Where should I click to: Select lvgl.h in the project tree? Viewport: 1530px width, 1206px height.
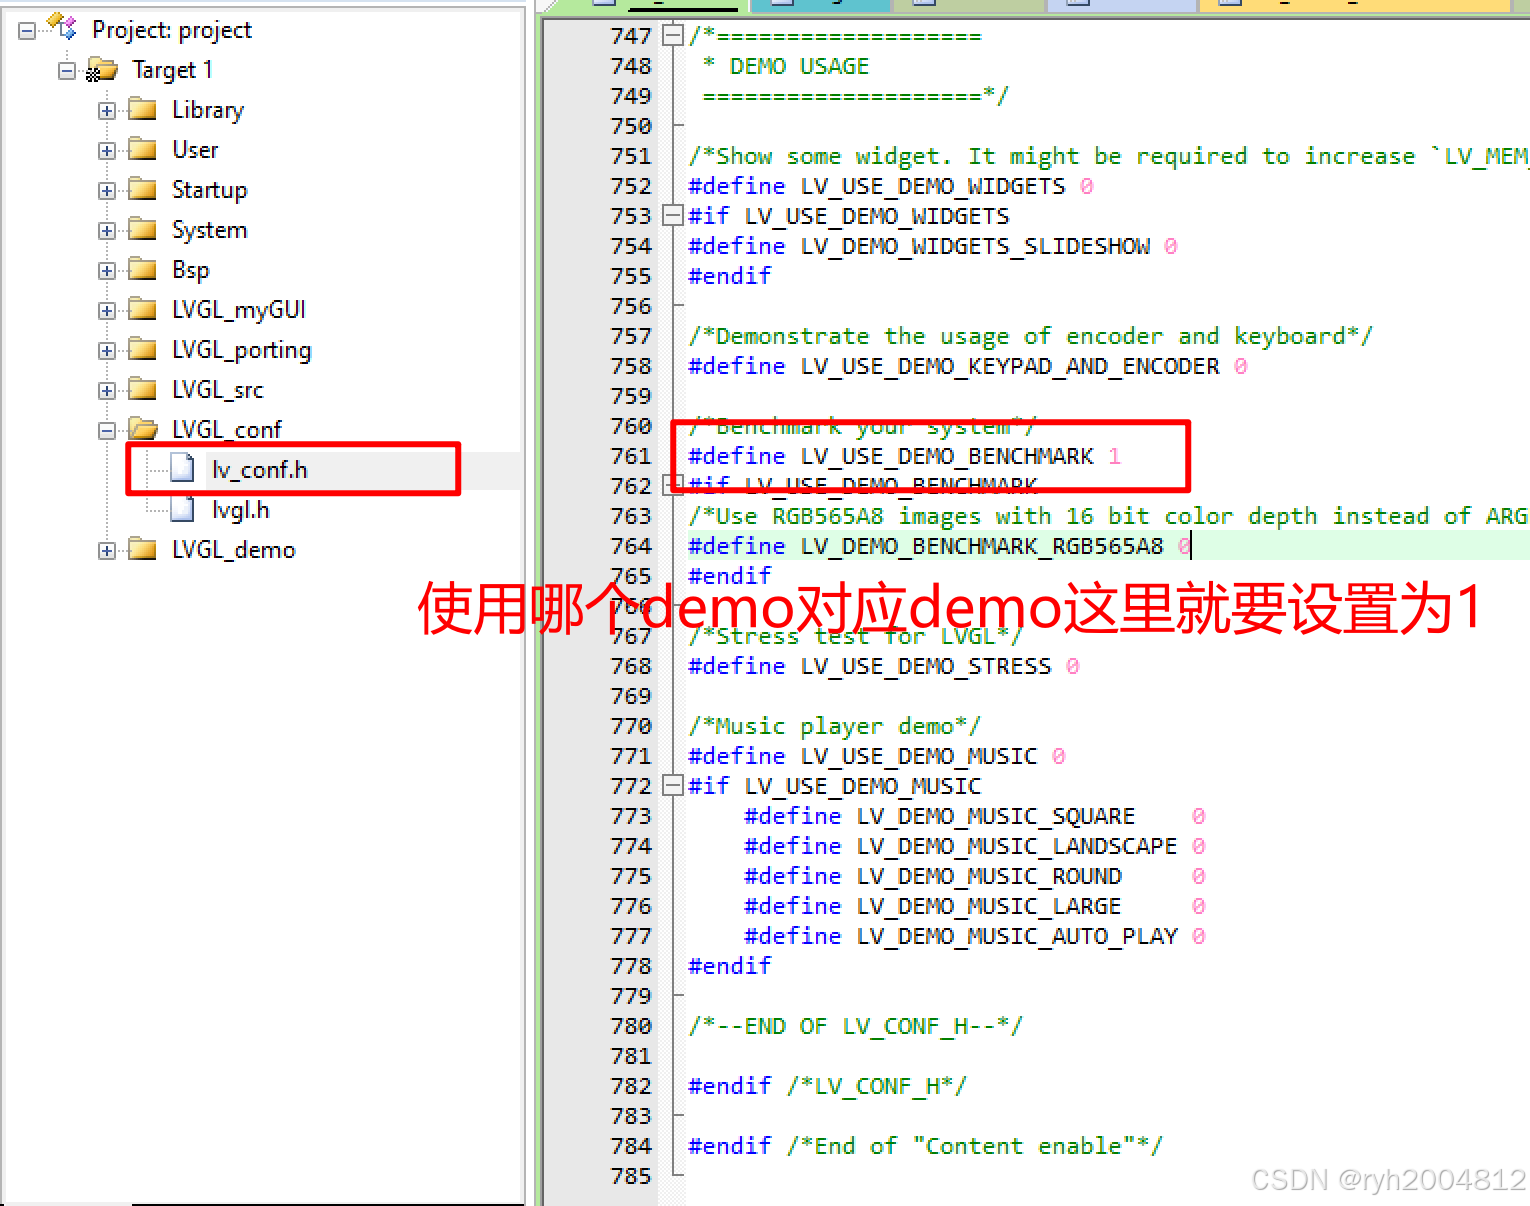(x=240, y=508)
